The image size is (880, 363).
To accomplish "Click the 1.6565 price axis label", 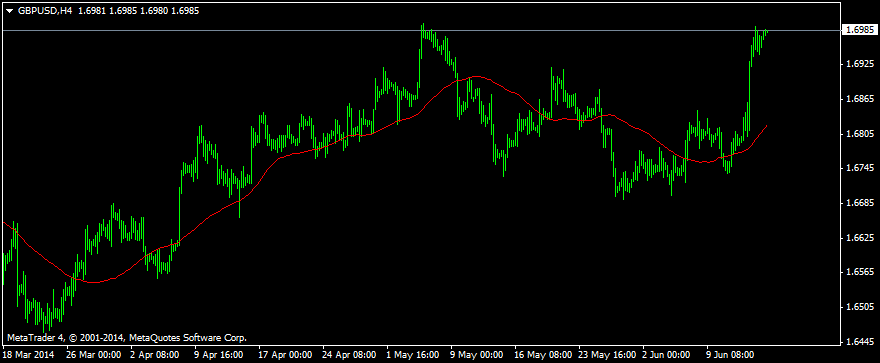I will click(x=859, y=272).
